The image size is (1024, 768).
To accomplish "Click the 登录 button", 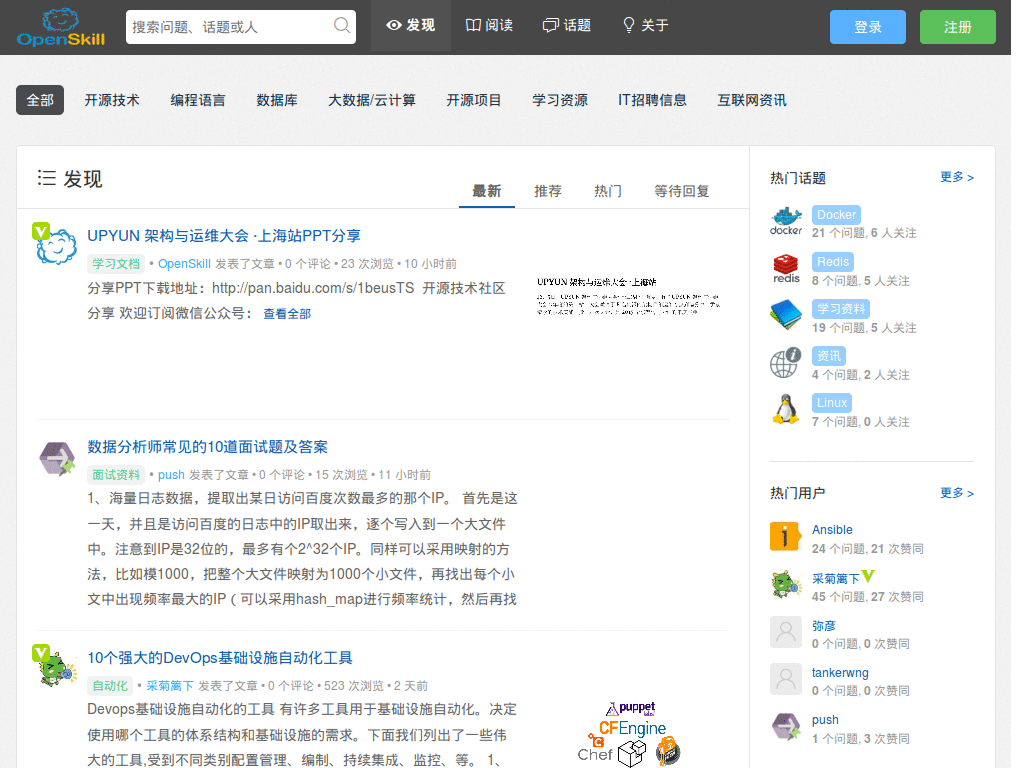I will click(867, 27).
